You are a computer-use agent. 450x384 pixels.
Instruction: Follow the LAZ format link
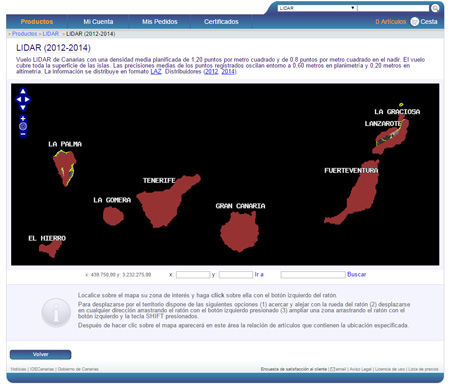(x=156, y=72)
